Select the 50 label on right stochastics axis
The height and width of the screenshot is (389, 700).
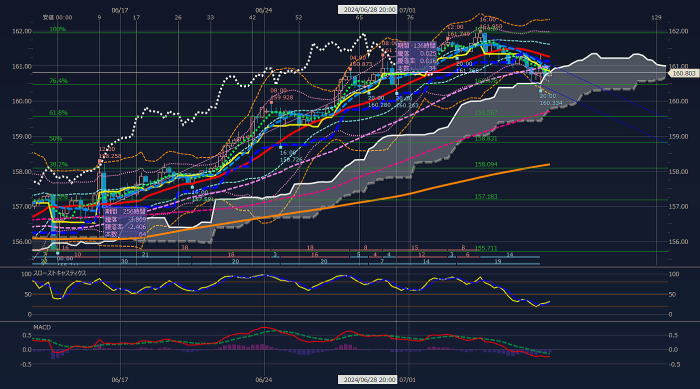673,295
